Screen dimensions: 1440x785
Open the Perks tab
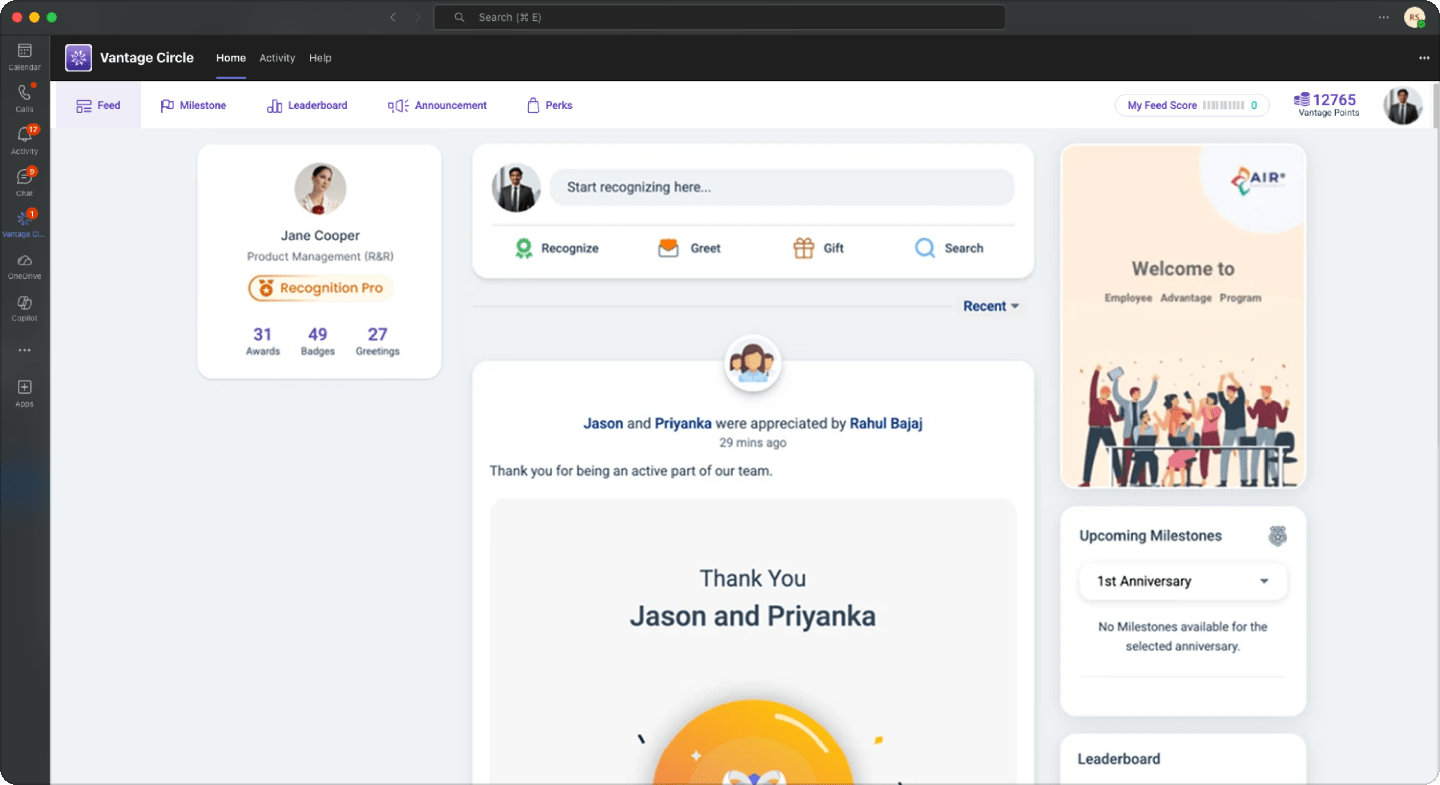[549, 105]
